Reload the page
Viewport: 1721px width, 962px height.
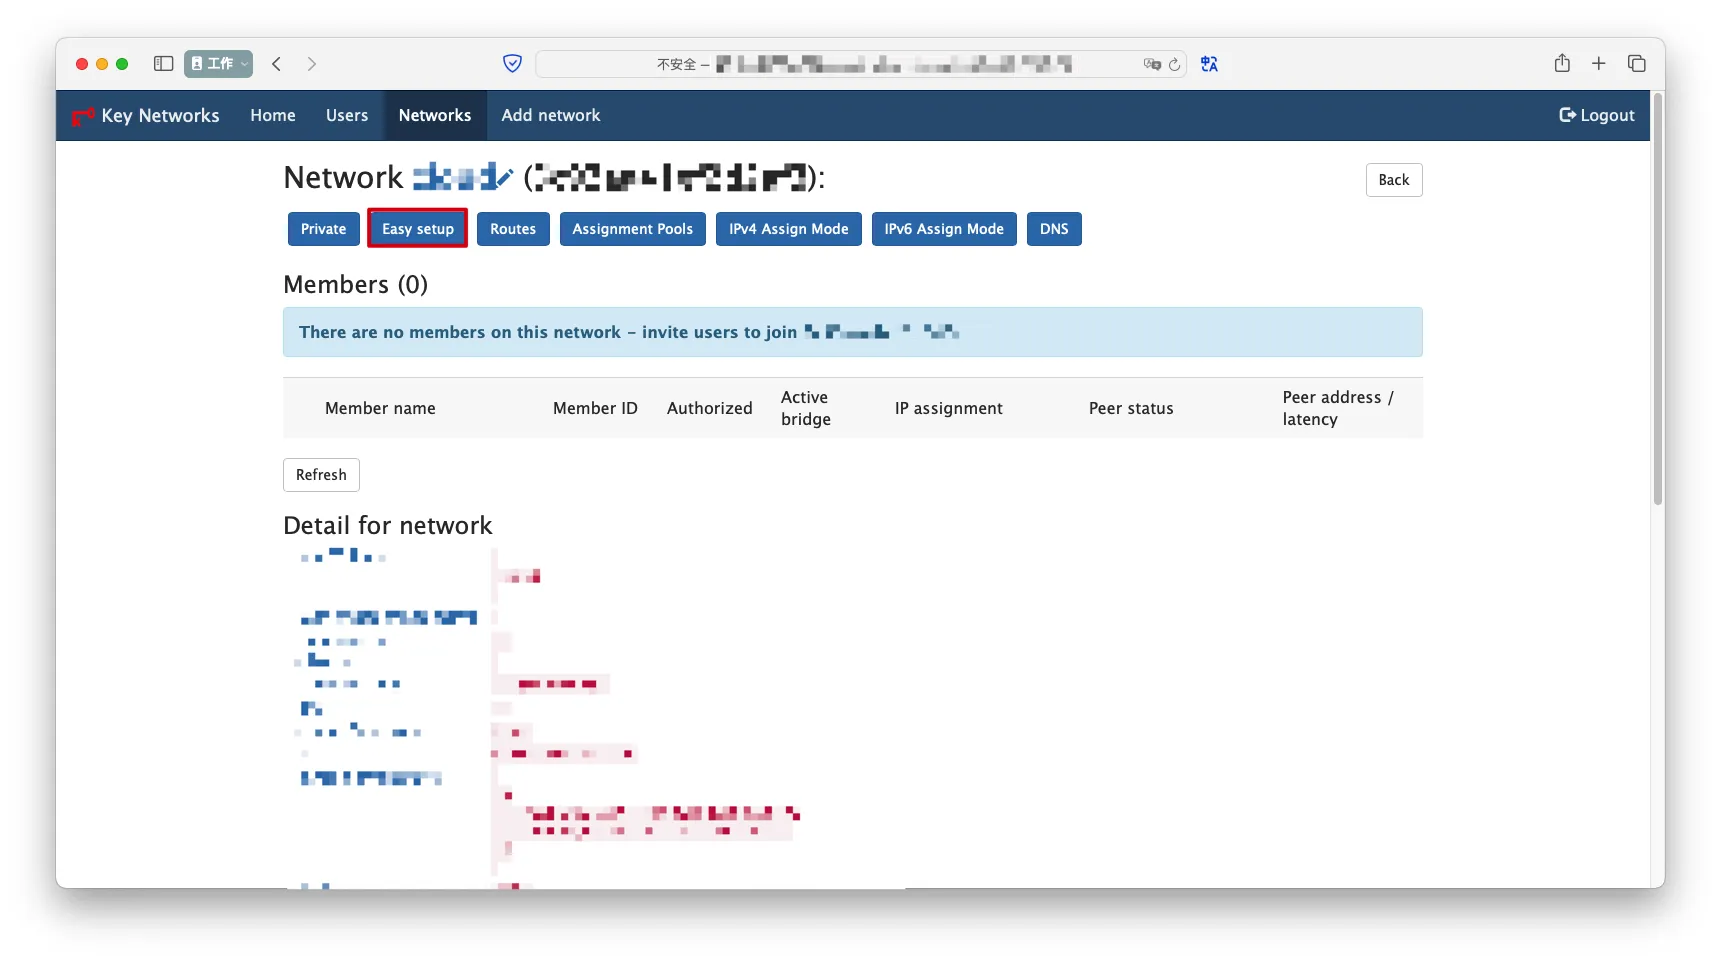pos(1174,64)
